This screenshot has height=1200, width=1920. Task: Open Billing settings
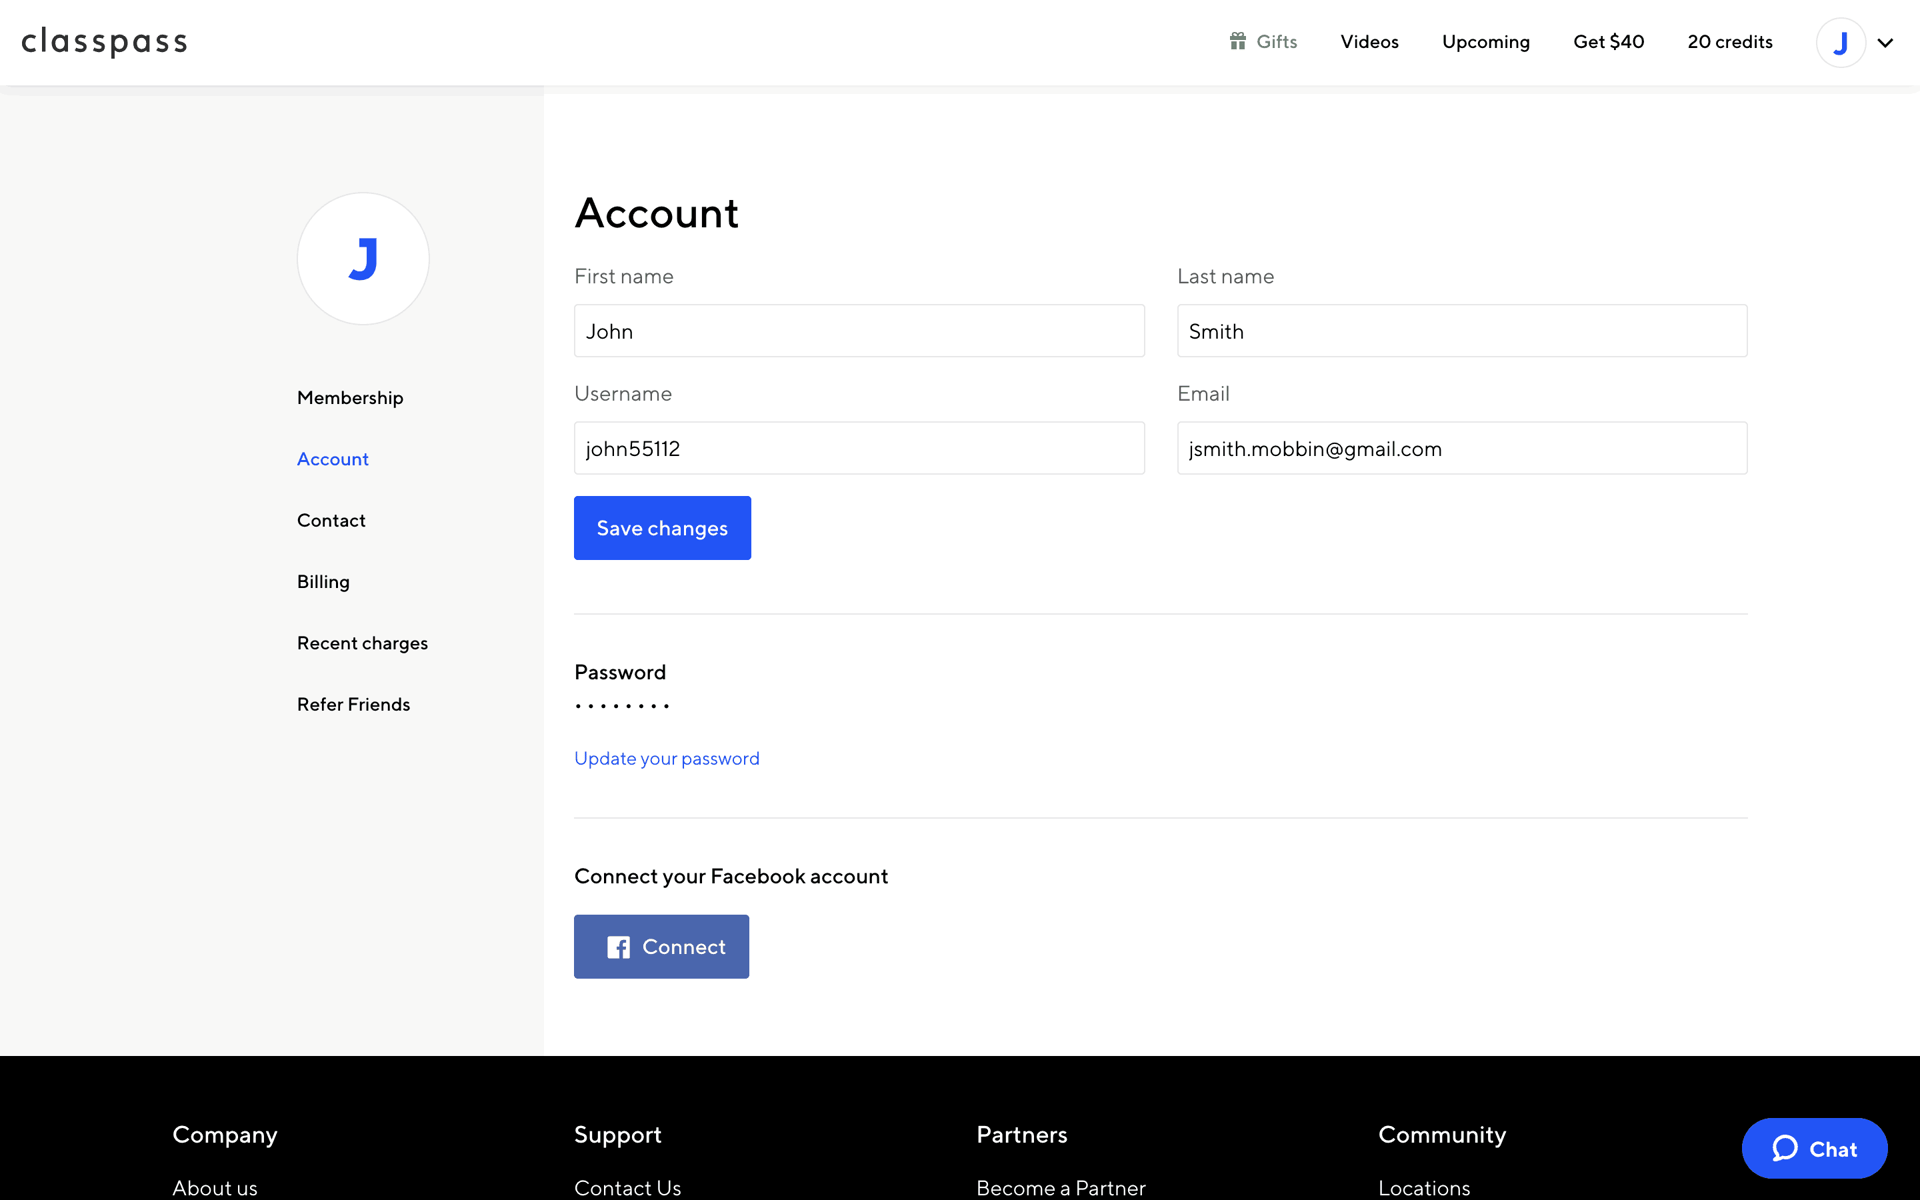(323, 582)
